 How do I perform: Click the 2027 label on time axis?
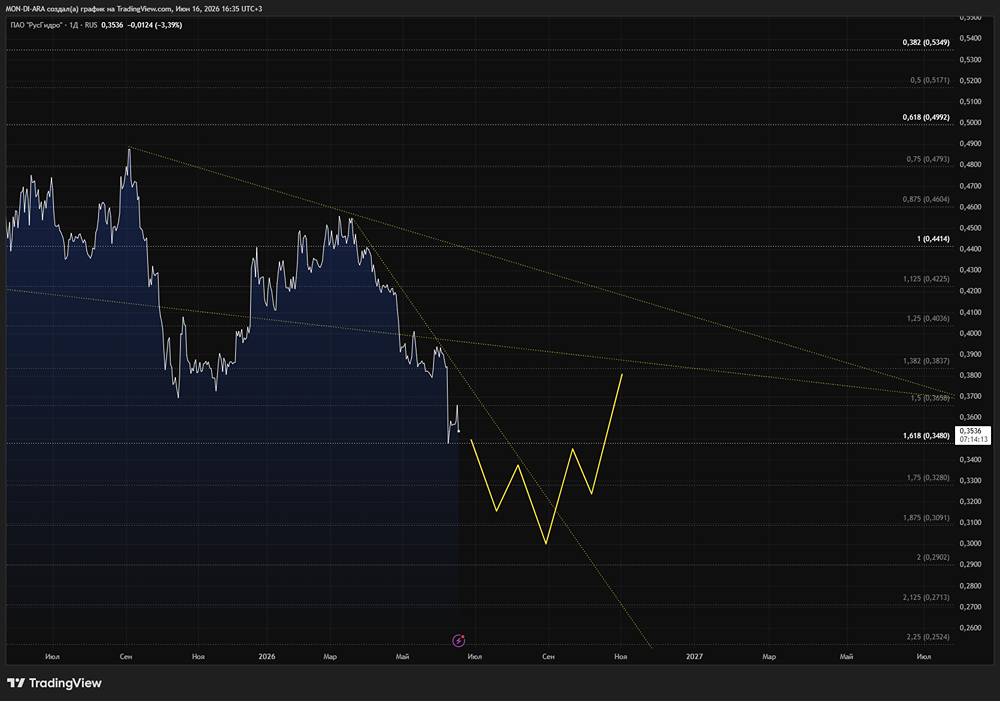click(694, 656)
